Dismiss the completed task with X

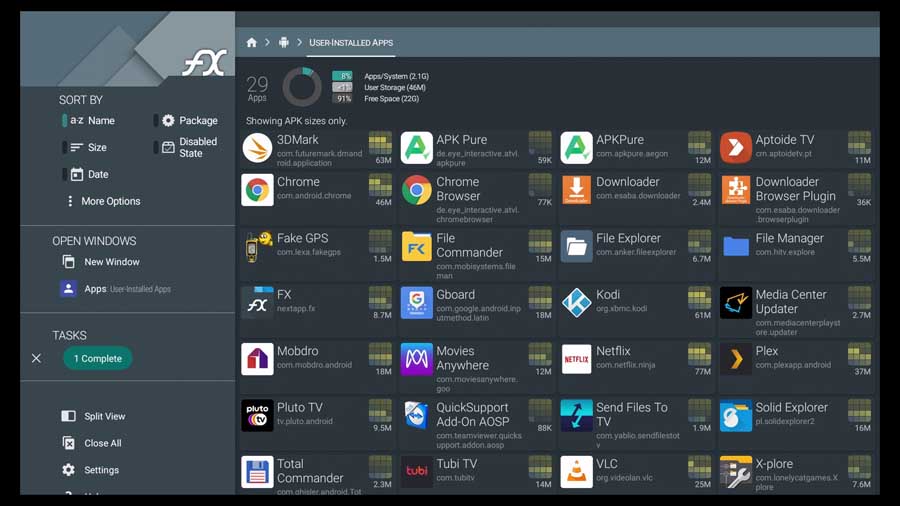click(36, 359)
